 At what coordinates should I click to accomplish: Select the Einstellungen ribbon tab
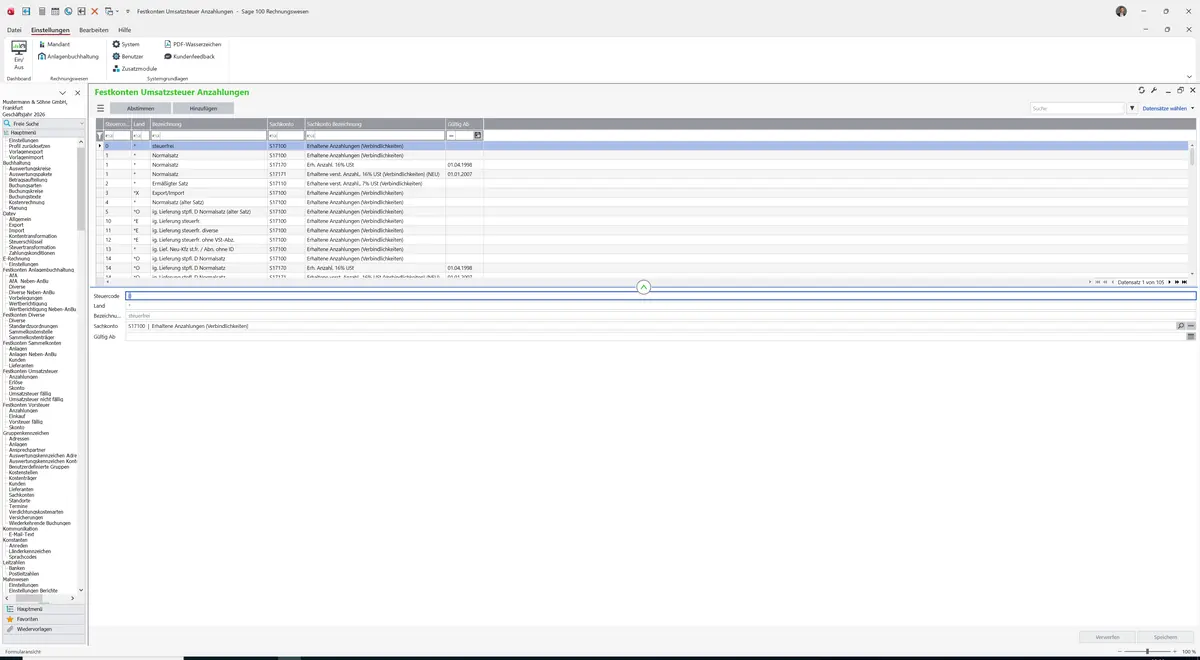51,30
